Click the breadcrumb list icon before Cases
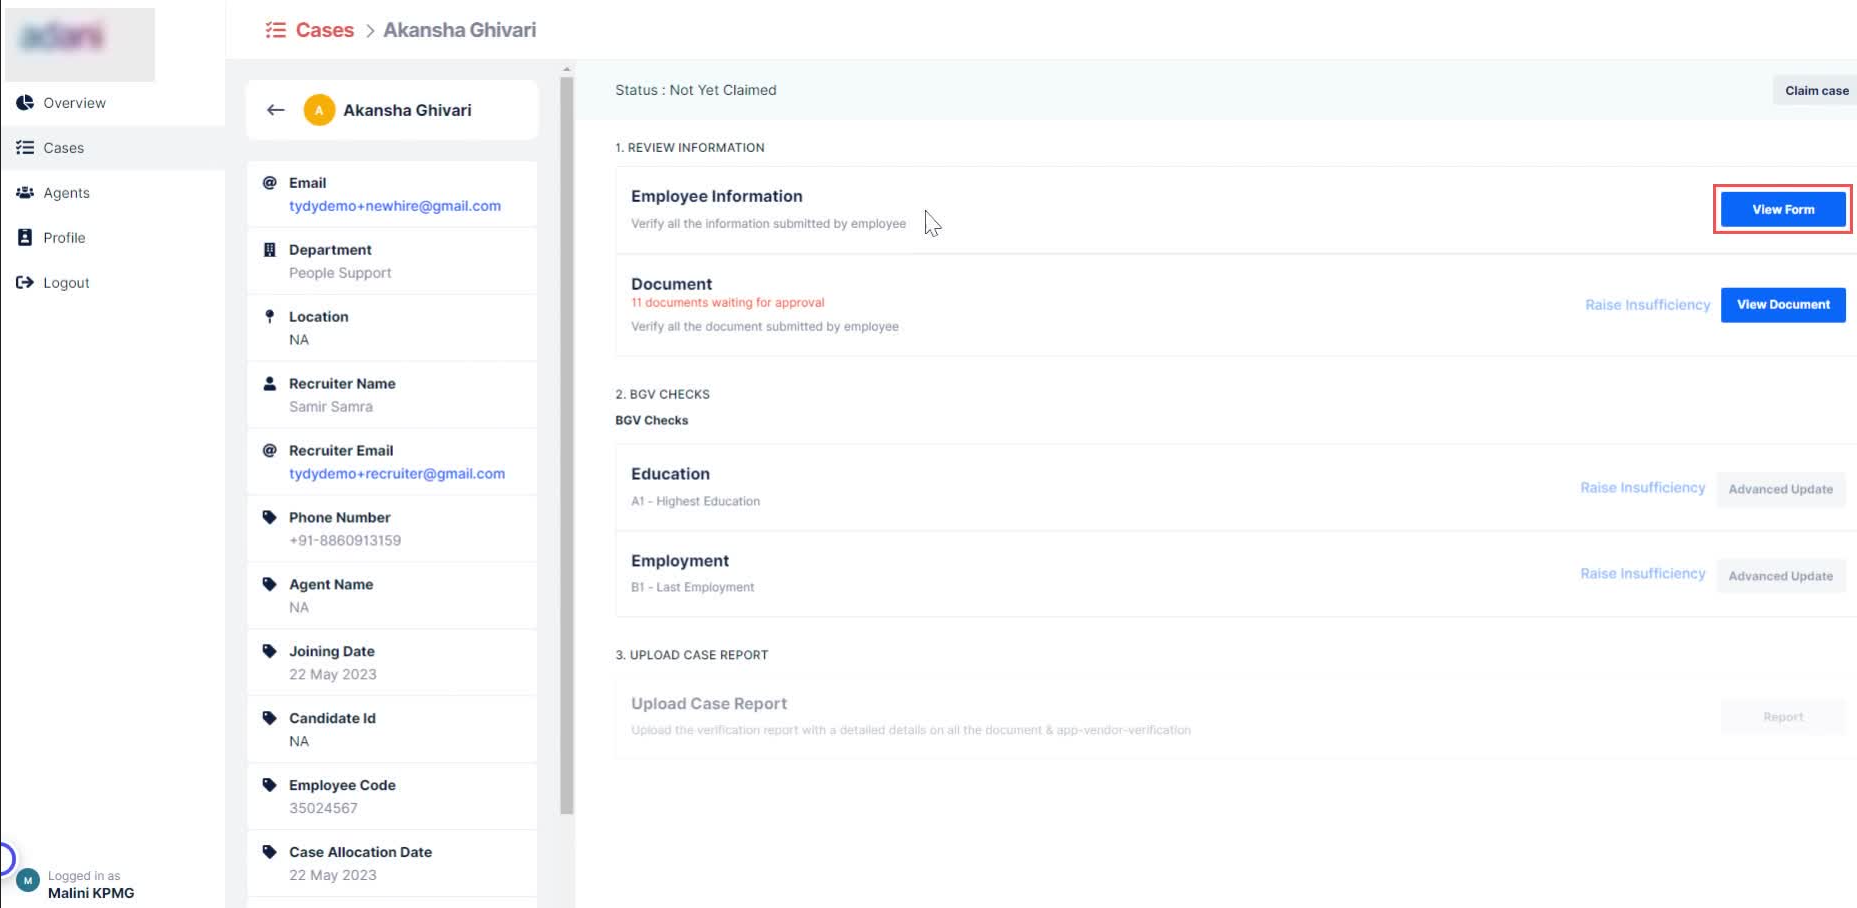Image resolution: width=1857 pixels, height=908 pixels. point(275,30)
